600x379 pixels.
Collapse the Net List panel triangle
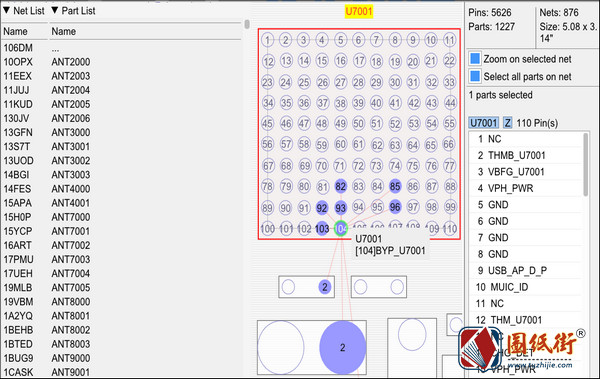[x=7, y=10]
